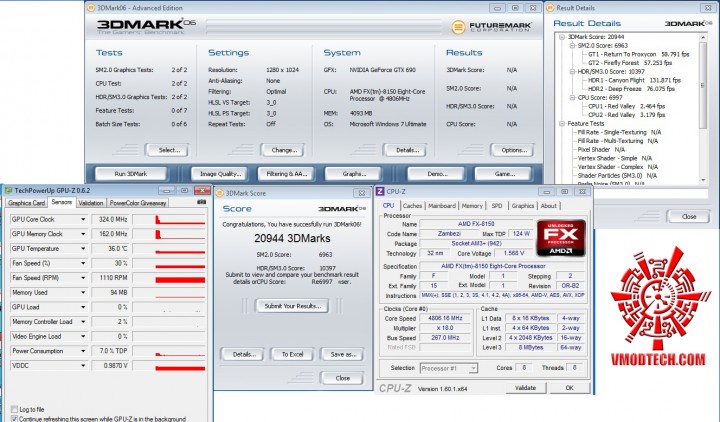The height and width of the screenshot is (422, 720).
Task: Click the Run 3DMark button
Action: pos(131,174)
